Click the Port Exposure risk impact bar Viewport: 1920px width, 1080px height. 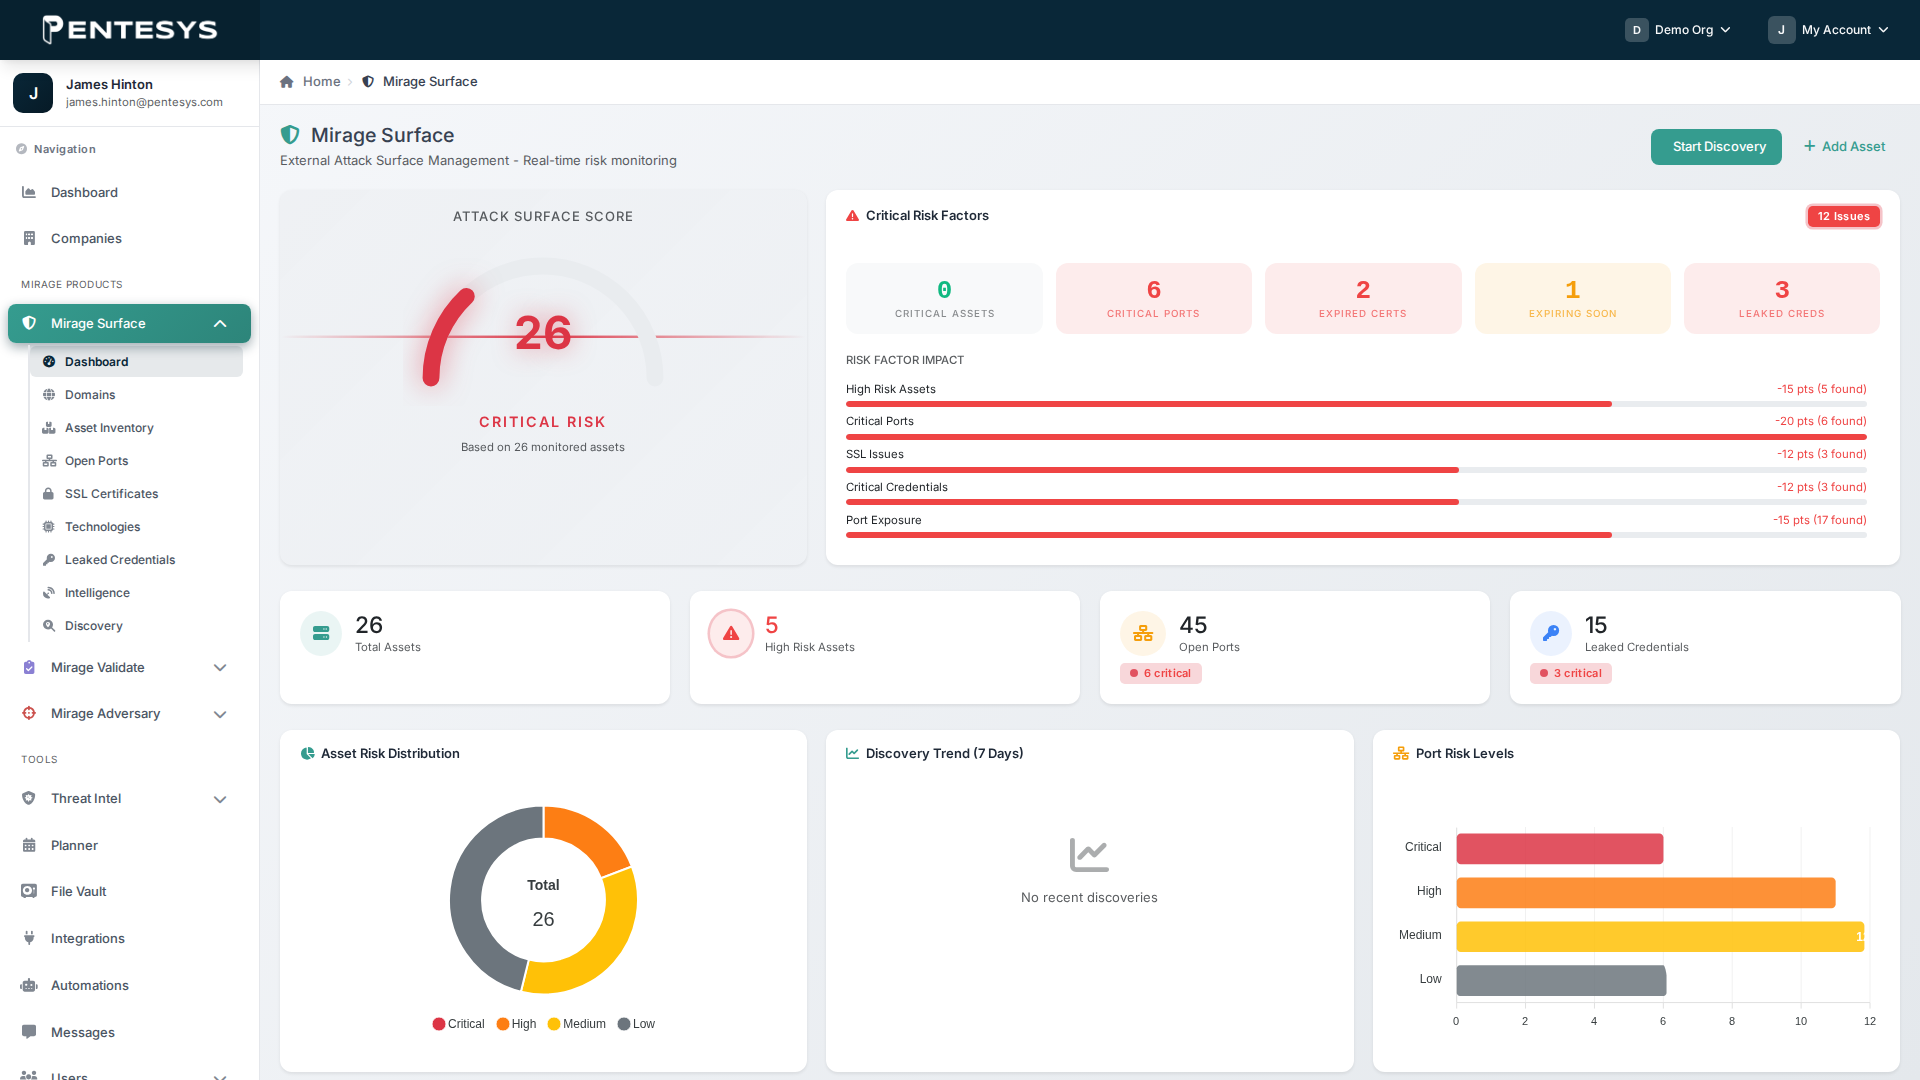point(1356,536)
